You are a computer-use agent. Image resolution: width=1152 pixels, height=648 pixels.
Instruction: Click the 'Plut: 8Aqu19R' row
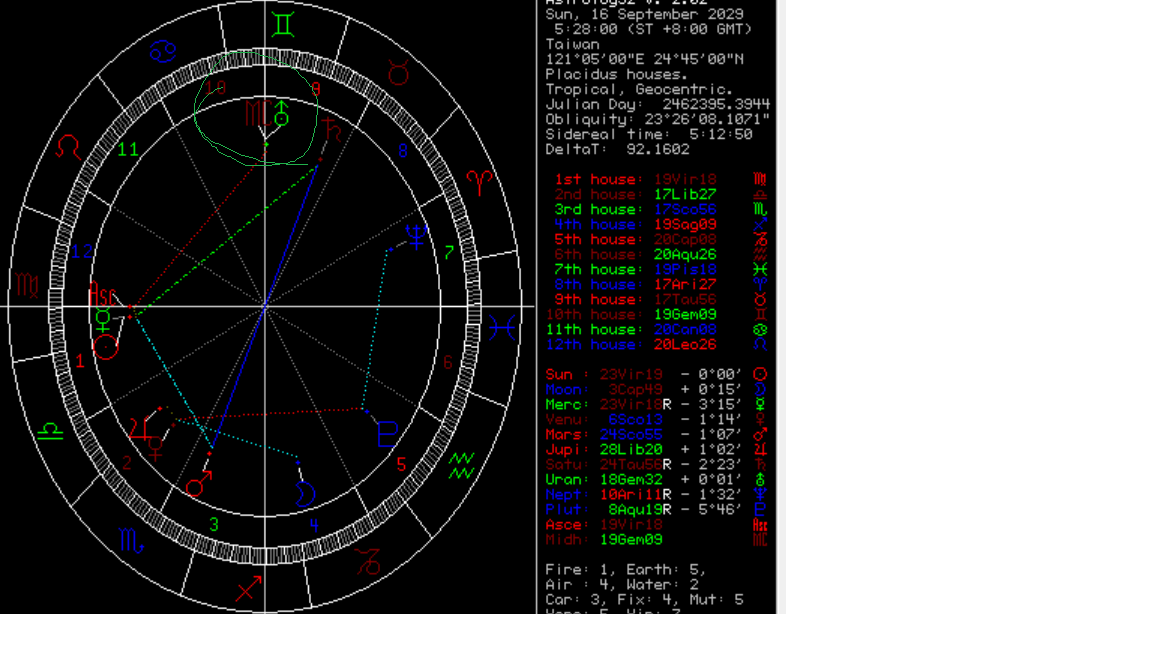point(656,509)
